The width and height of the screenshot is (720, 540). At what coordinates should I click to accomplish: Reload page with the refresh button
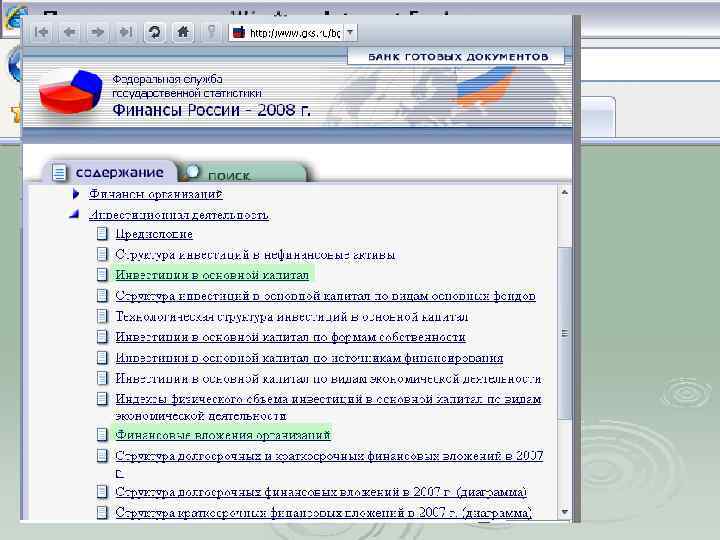click(154, 32)
